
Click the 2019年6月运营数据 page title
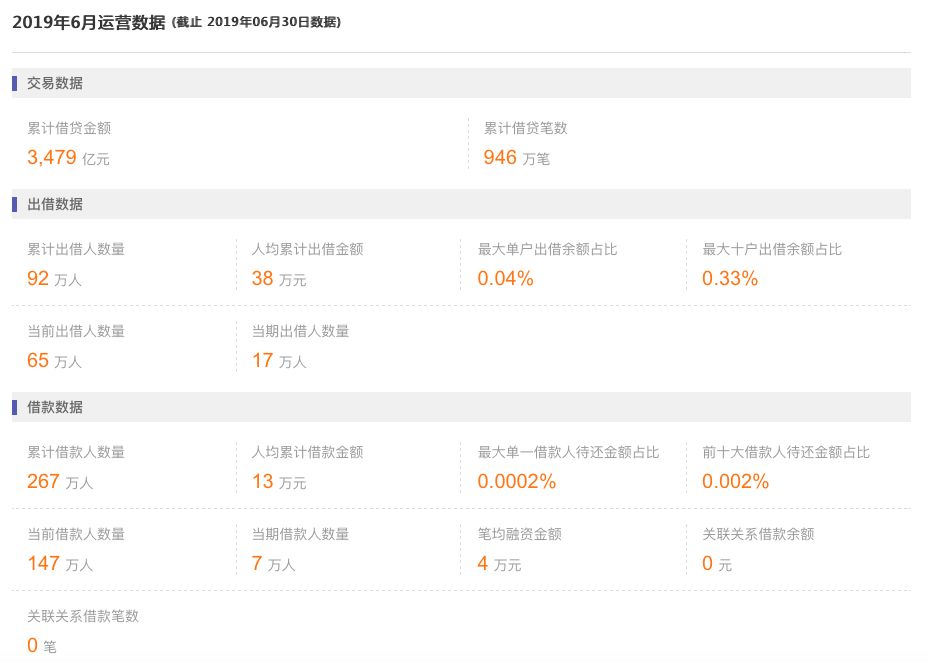[88, 22]
